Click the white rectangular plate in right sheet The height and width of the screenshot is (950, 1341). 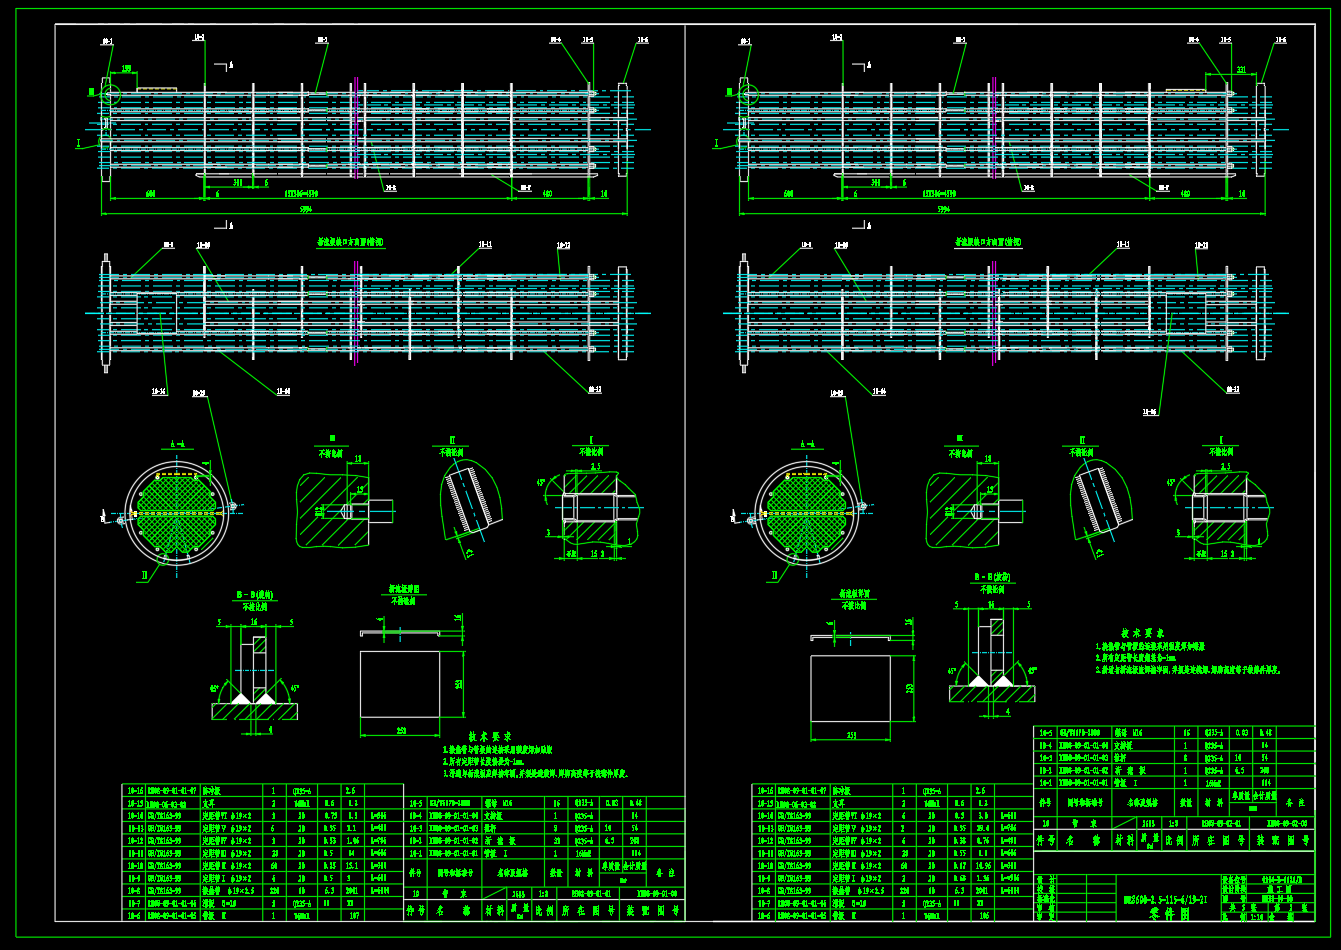click(x=850, y=688)
